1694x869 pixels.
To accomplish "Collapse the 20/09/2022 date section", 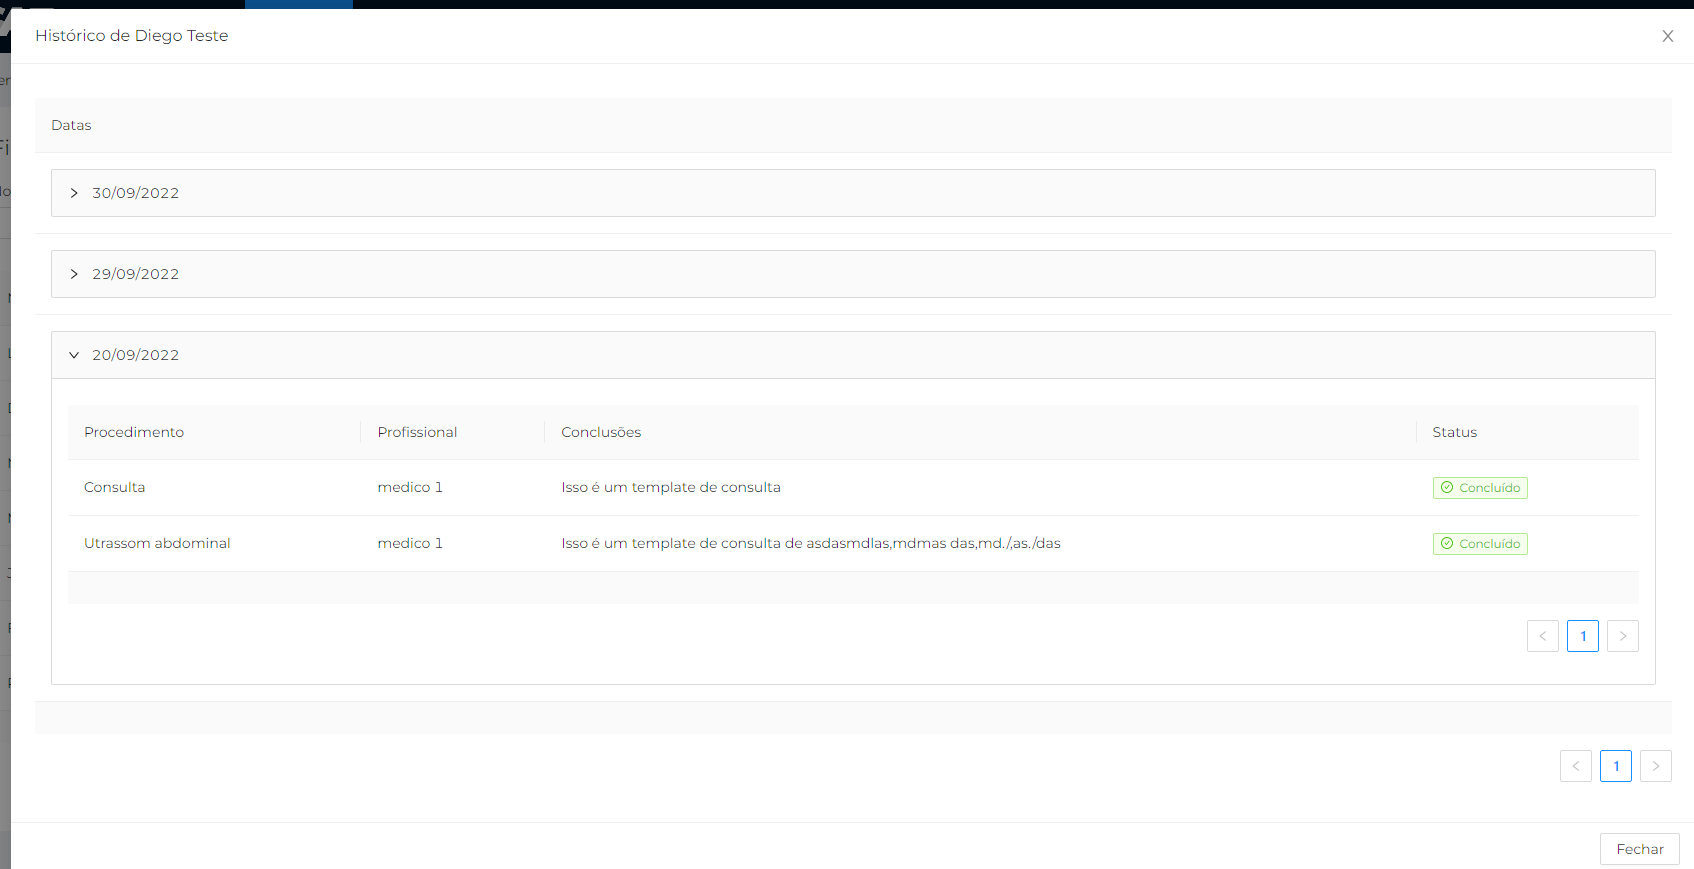I will [74, 355].
